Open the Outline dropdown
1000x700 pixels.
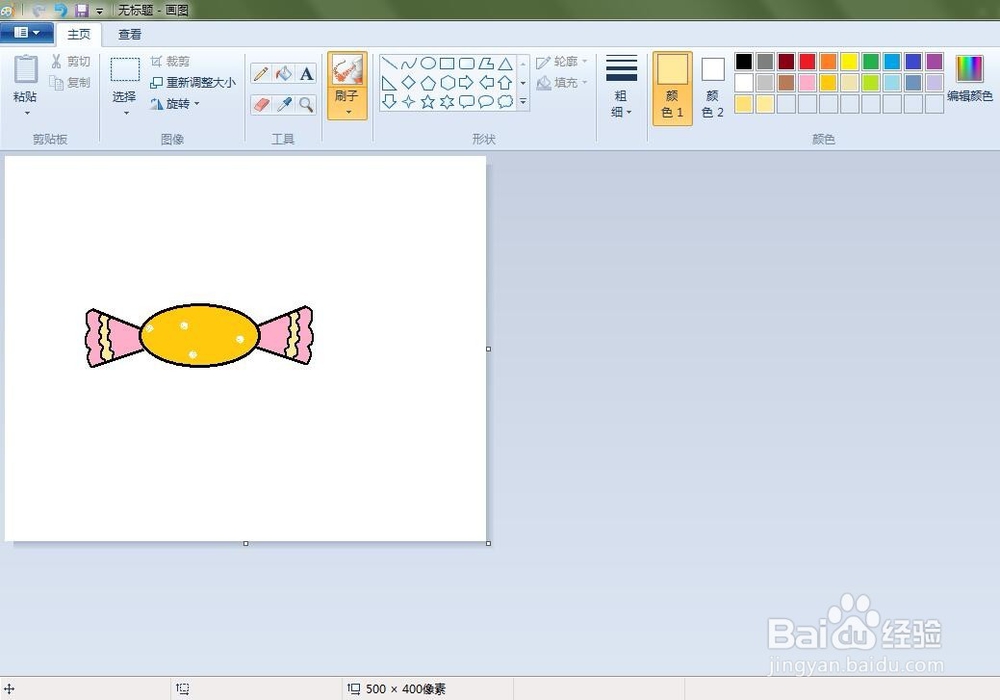click(561, 62)
